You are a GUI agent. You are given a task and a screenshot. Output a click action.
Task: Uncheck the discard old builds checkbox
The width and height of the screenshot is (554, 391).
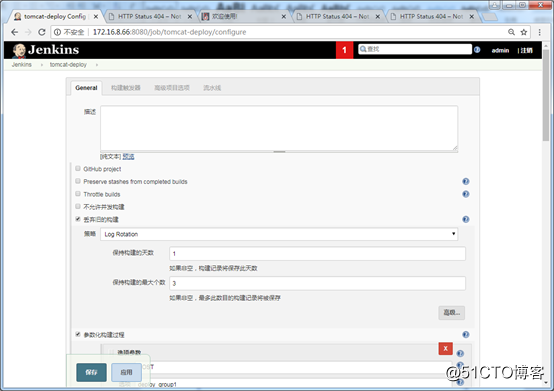pos(78,219)
